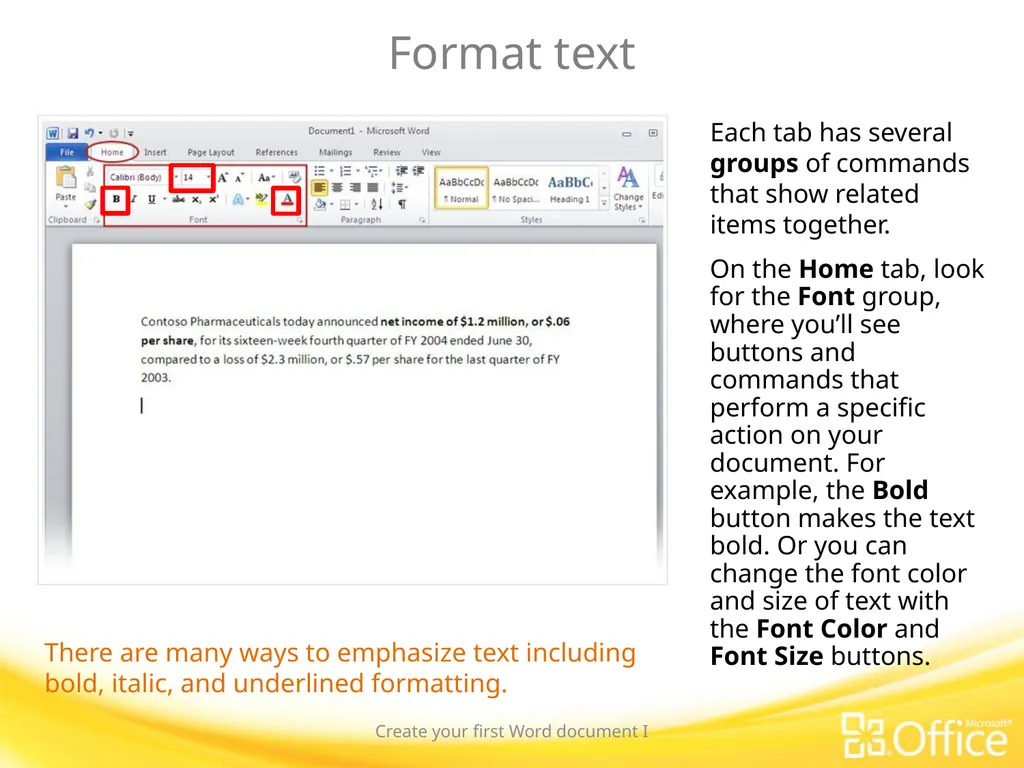The image size is (1024, 768).
Task: Click the Bullets list icon
Action: [319, 171]
